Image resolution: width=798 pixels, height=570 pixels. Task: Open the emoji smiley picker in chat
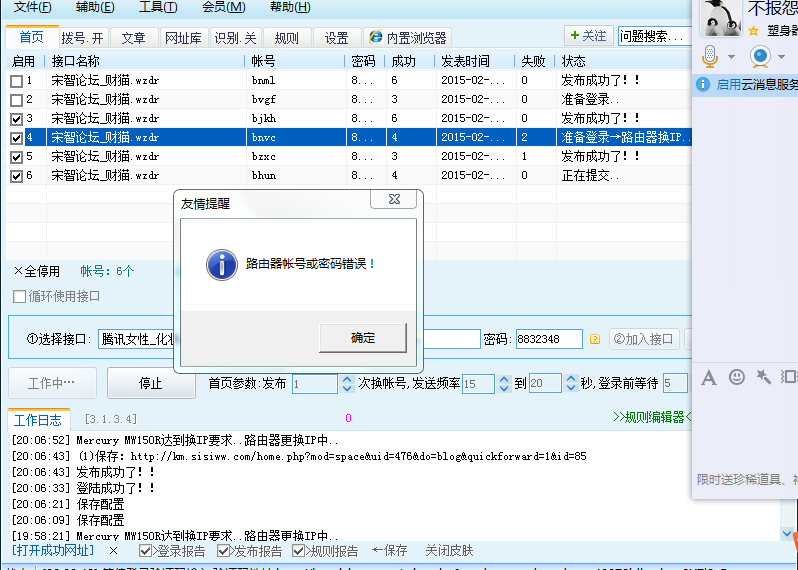(x=736, y=377)
